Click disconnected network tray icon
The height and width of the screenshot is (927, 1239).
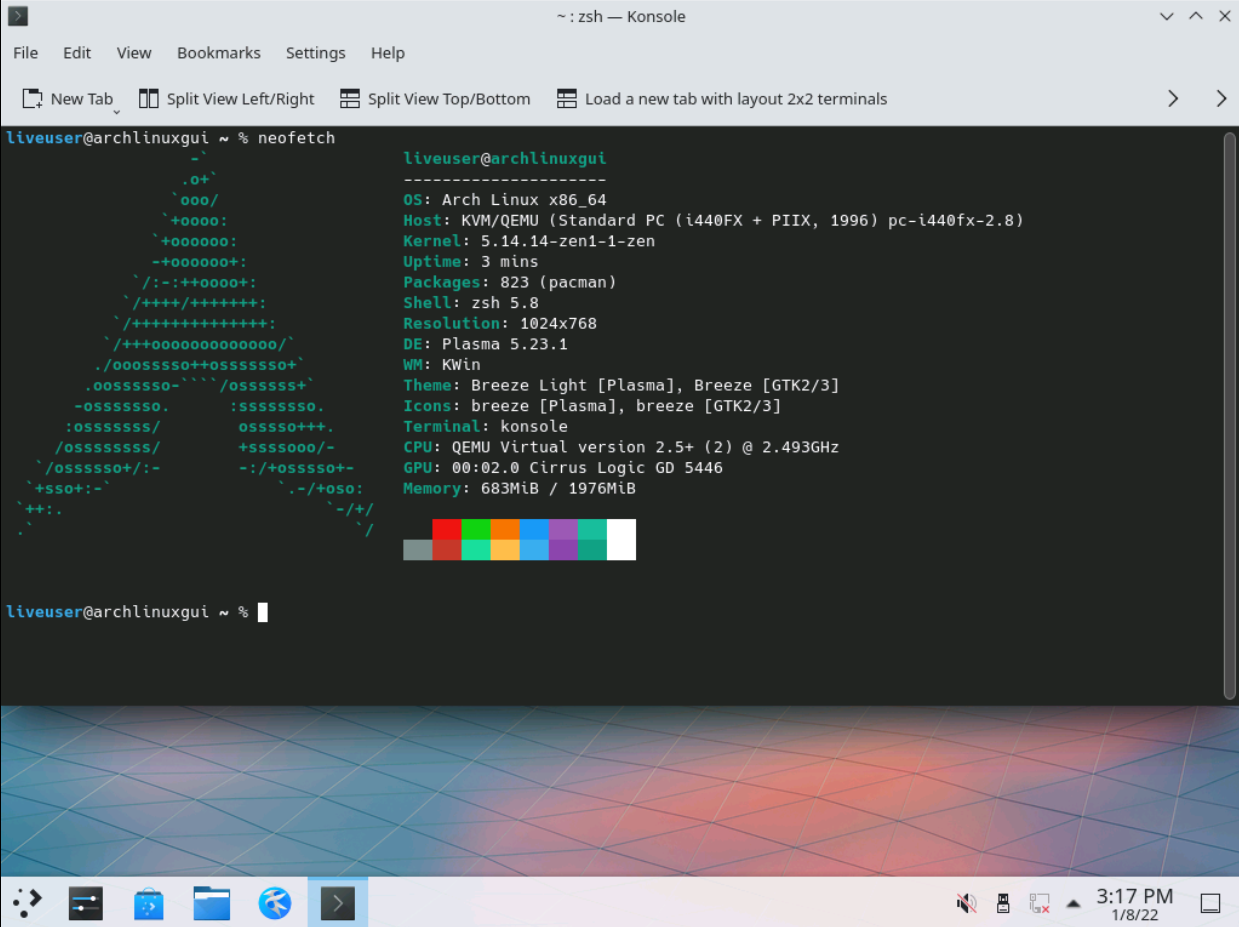tap(1040, 904)
